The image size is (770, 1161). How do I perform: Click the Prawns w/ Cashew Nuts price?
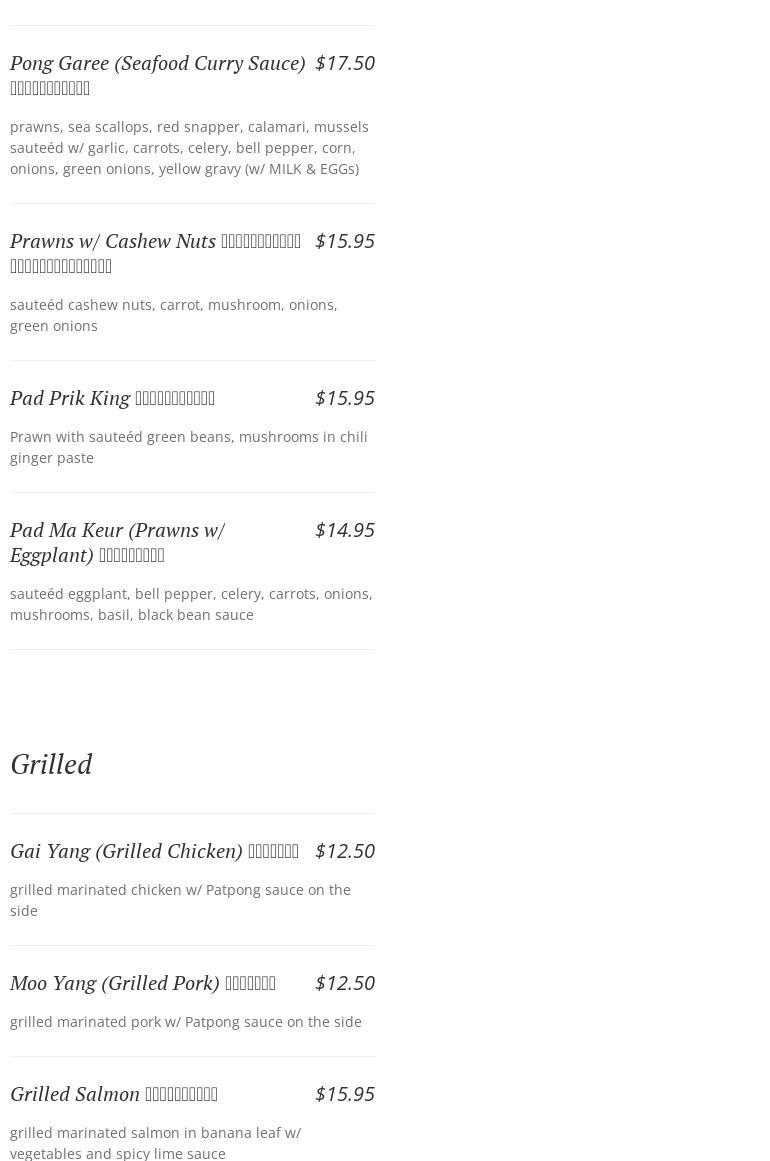point(344,241)
